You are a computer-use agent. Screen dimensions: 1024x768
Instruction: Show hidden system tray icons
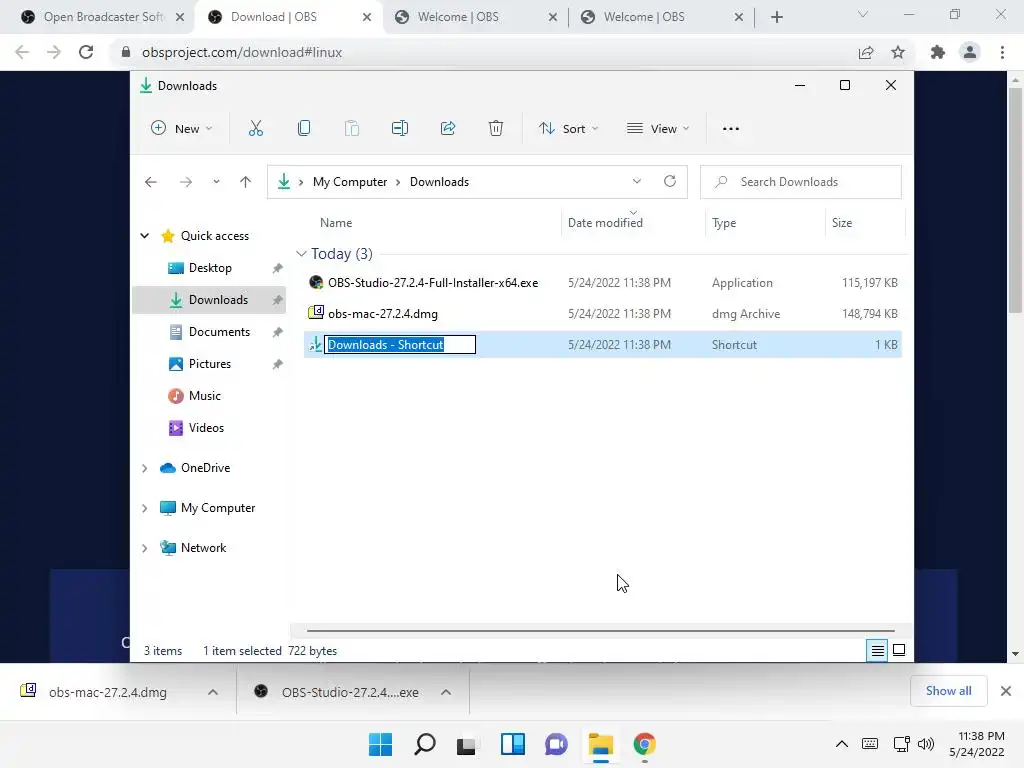(842, 744)
